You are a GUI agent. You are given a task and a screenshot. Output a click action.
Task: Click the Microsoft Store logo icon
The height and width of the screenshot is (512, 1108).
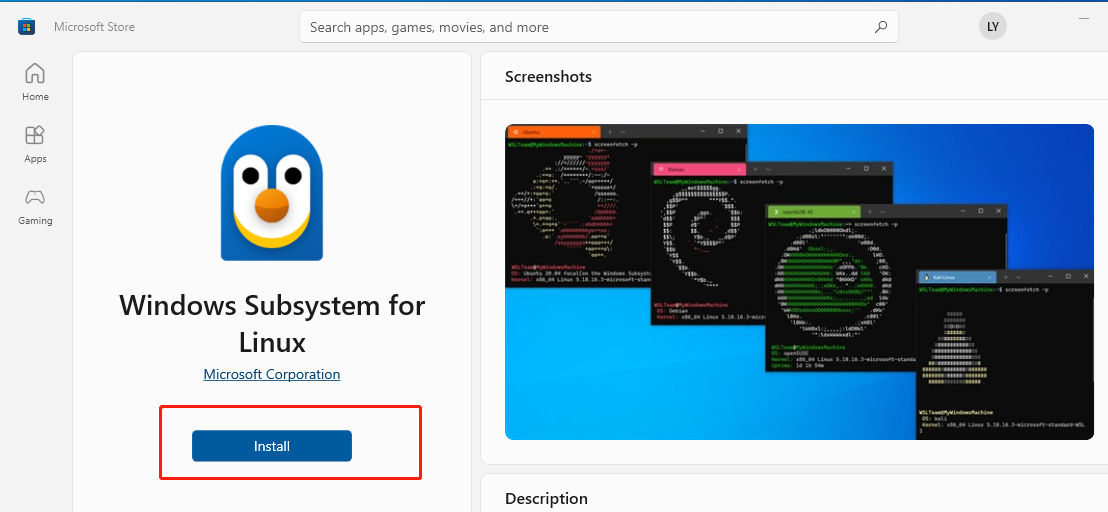(27, 27)
